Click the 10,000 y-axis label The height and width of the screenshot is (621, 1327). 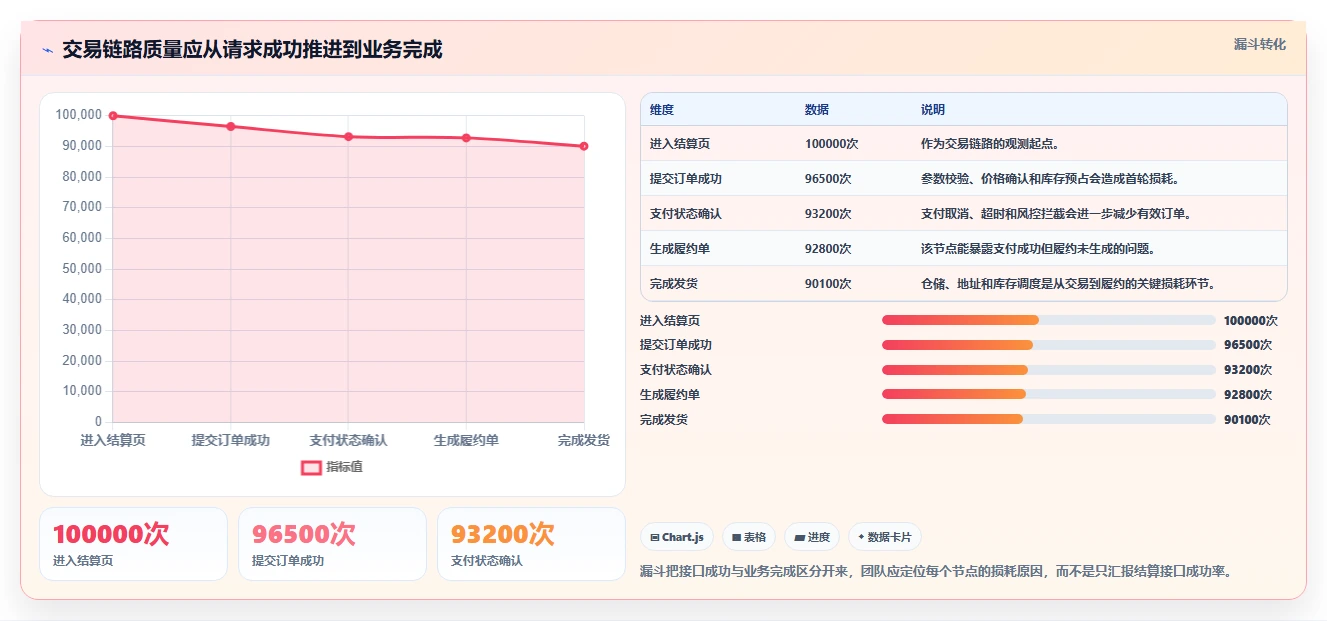click(x=82, y=391)
